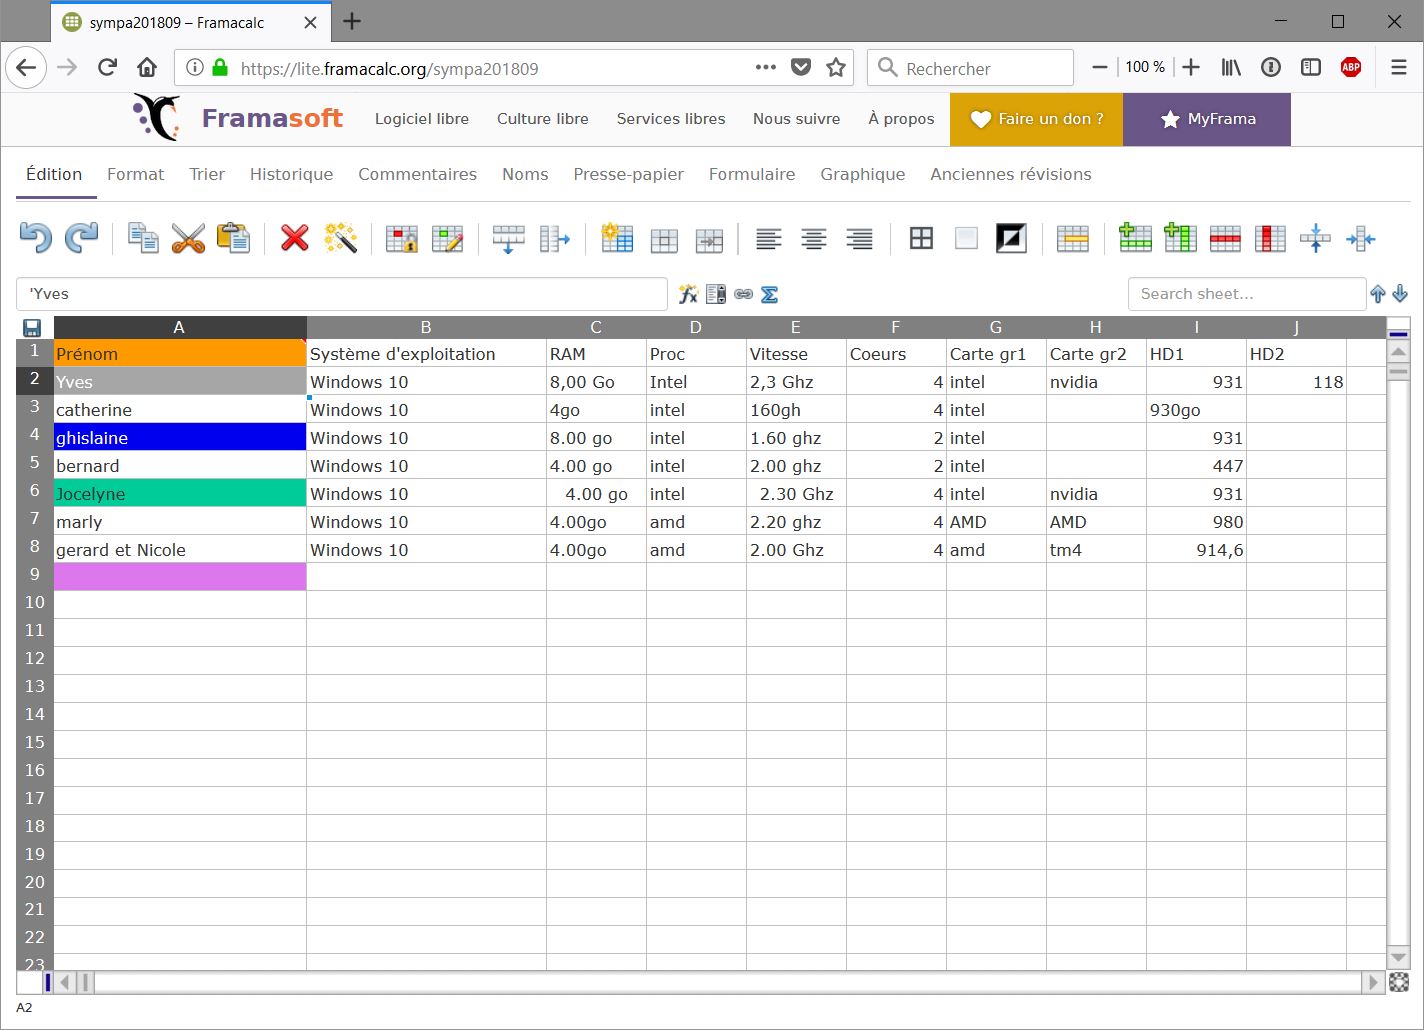
Task: Turn cell borders off
Action: point(966,238)
